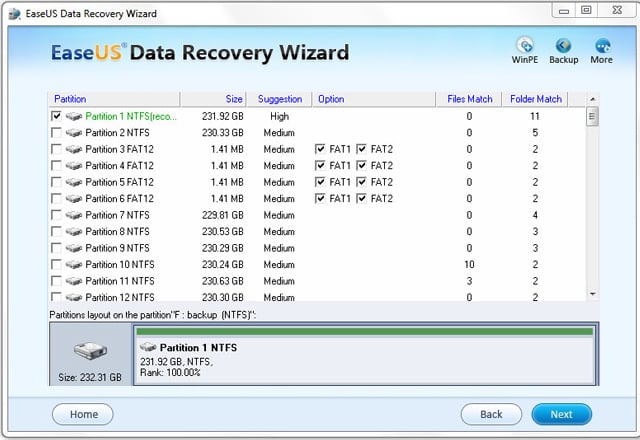Click the drive icon next to Partition 2 NTFS
640x440 pixels.
pyautogui.click(x=74, y=133)
